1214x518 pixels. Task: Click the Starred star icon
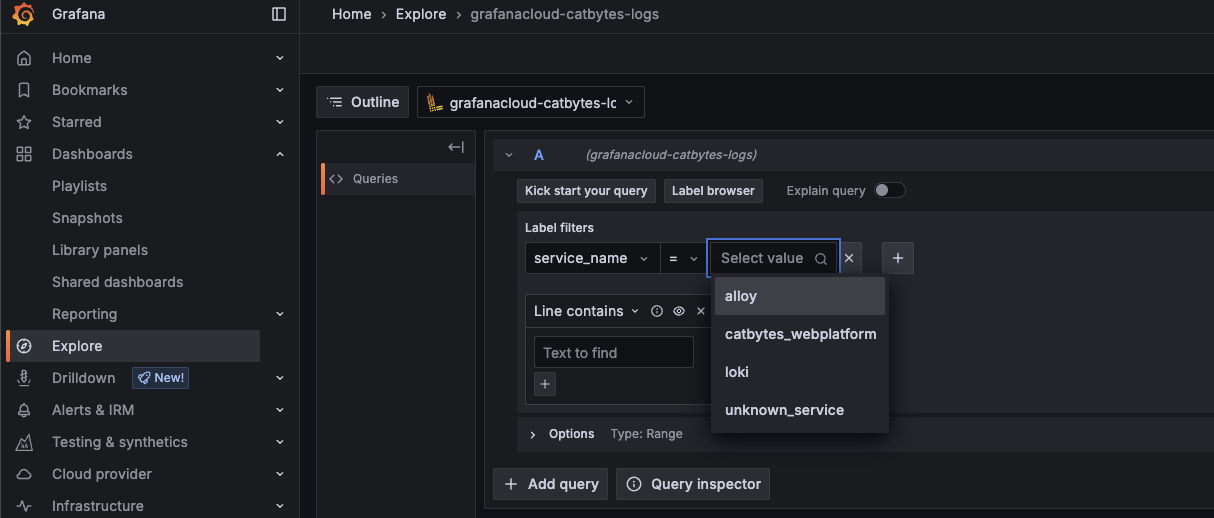click(24, 122)
